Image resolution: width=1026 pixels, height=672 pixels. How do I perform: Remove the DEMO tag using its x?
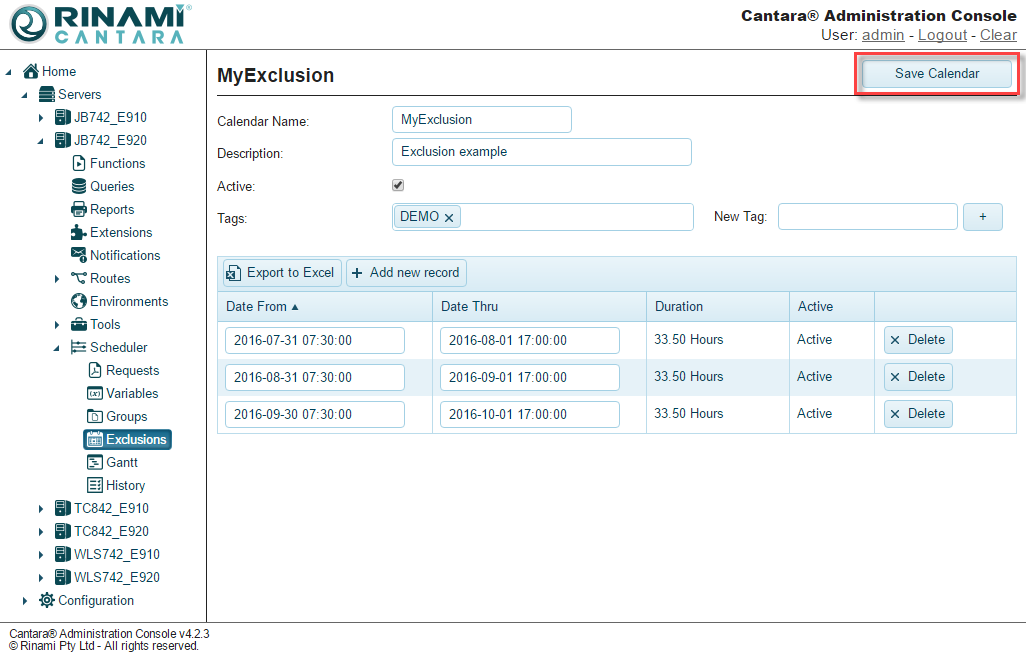click(x=449, y=217)
